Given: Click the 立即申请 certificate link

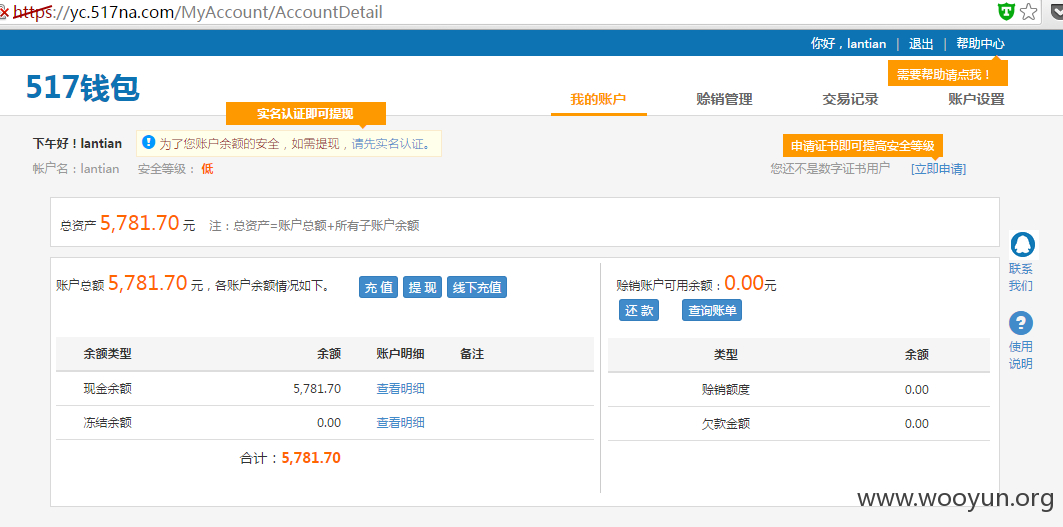Looking at the screenshot, I should pos(939,169).
